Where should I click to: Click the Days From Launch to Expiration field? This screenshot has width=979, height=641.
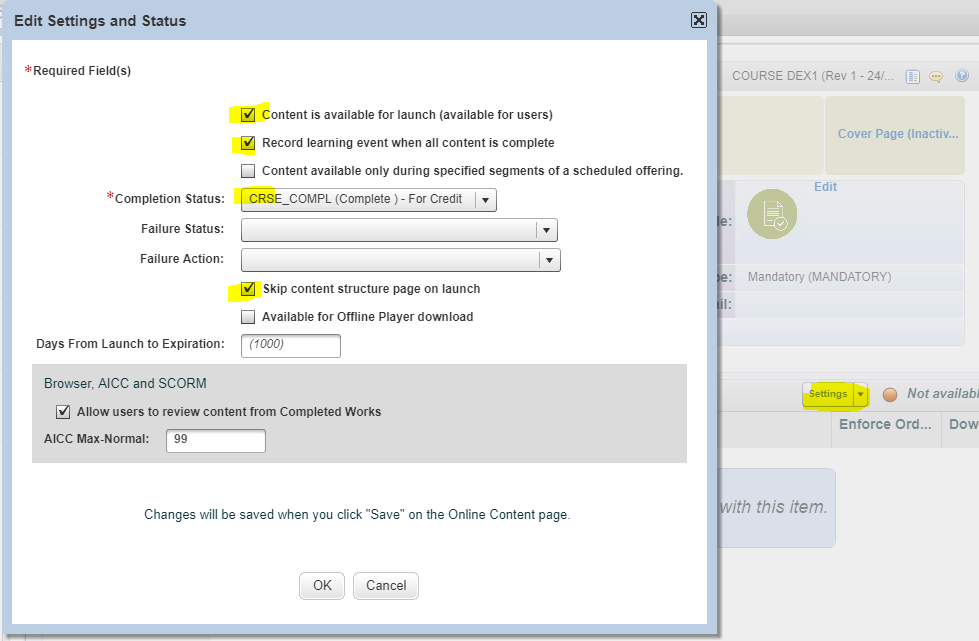pyautogui.click(x=291, y=345)
